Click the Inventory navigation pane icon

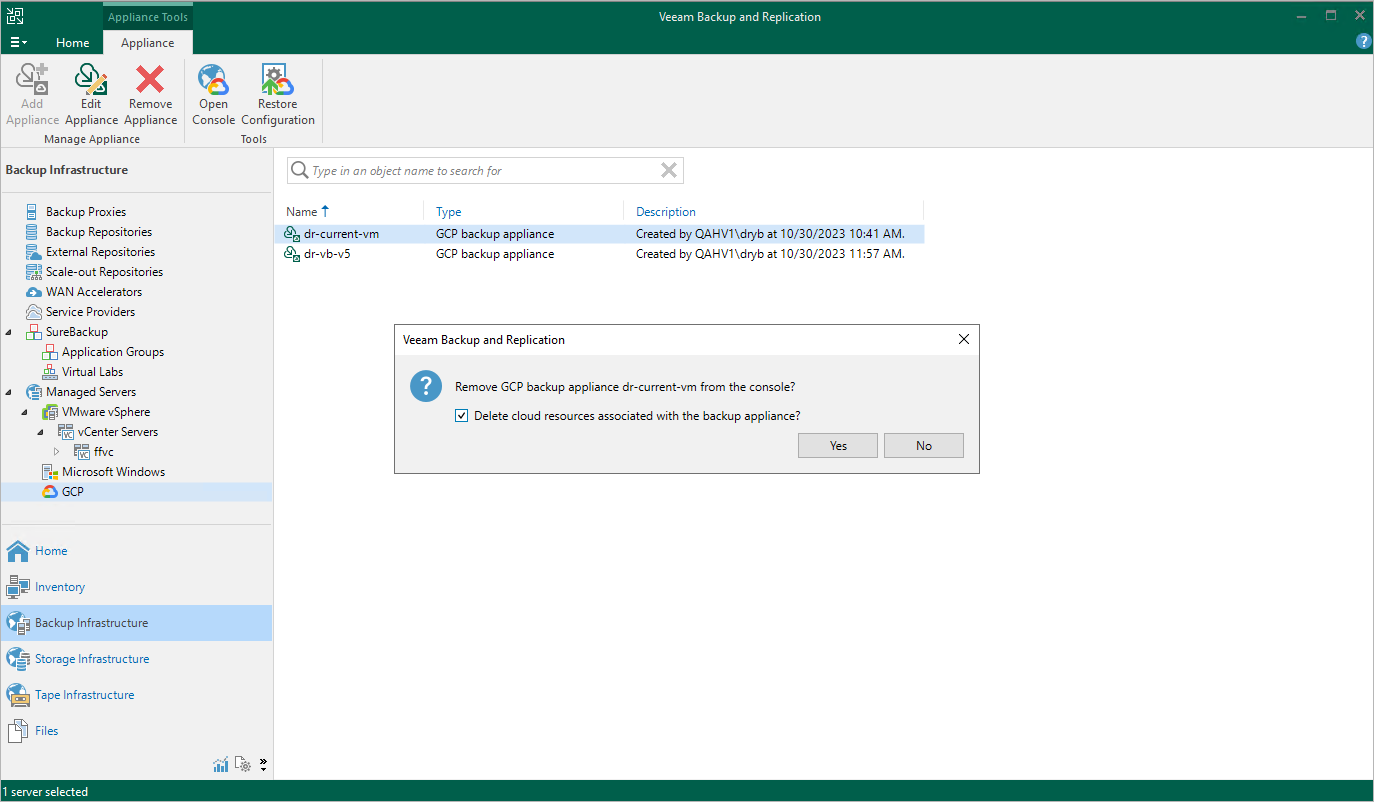click(x=18, y=587)
